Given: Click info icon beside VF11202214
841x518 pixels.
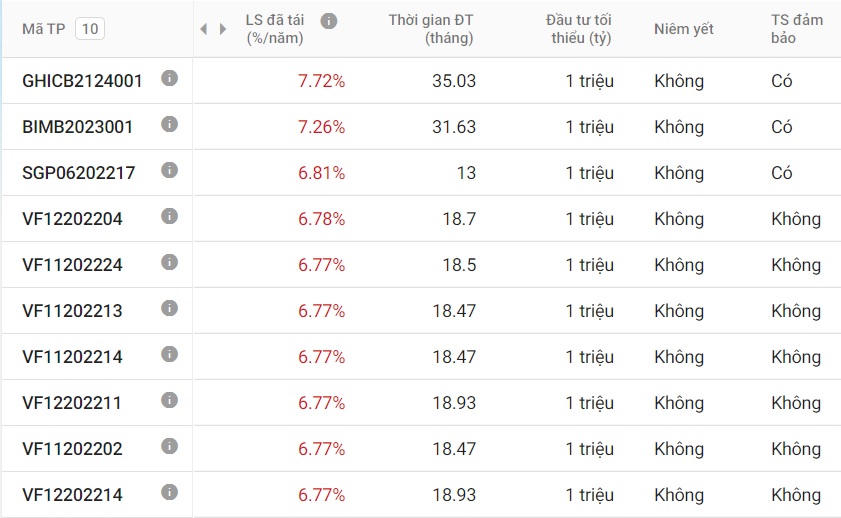Looking at the screenshot, I should click(169, 354).
